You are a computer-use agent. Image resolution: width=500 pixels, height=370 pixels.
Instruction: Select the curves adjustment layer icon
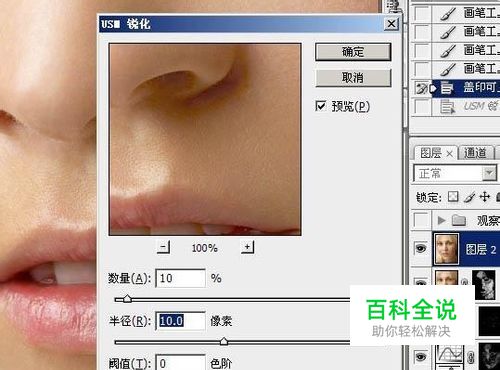tap(450, 355)
